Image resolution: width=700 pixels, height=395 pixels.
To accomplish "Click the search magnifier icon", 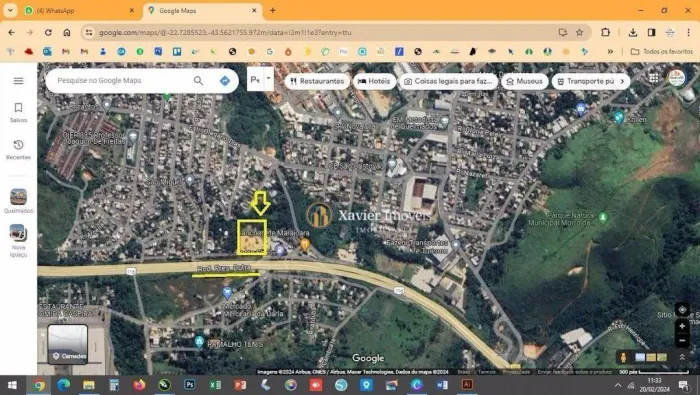I will tap(198, 81).
